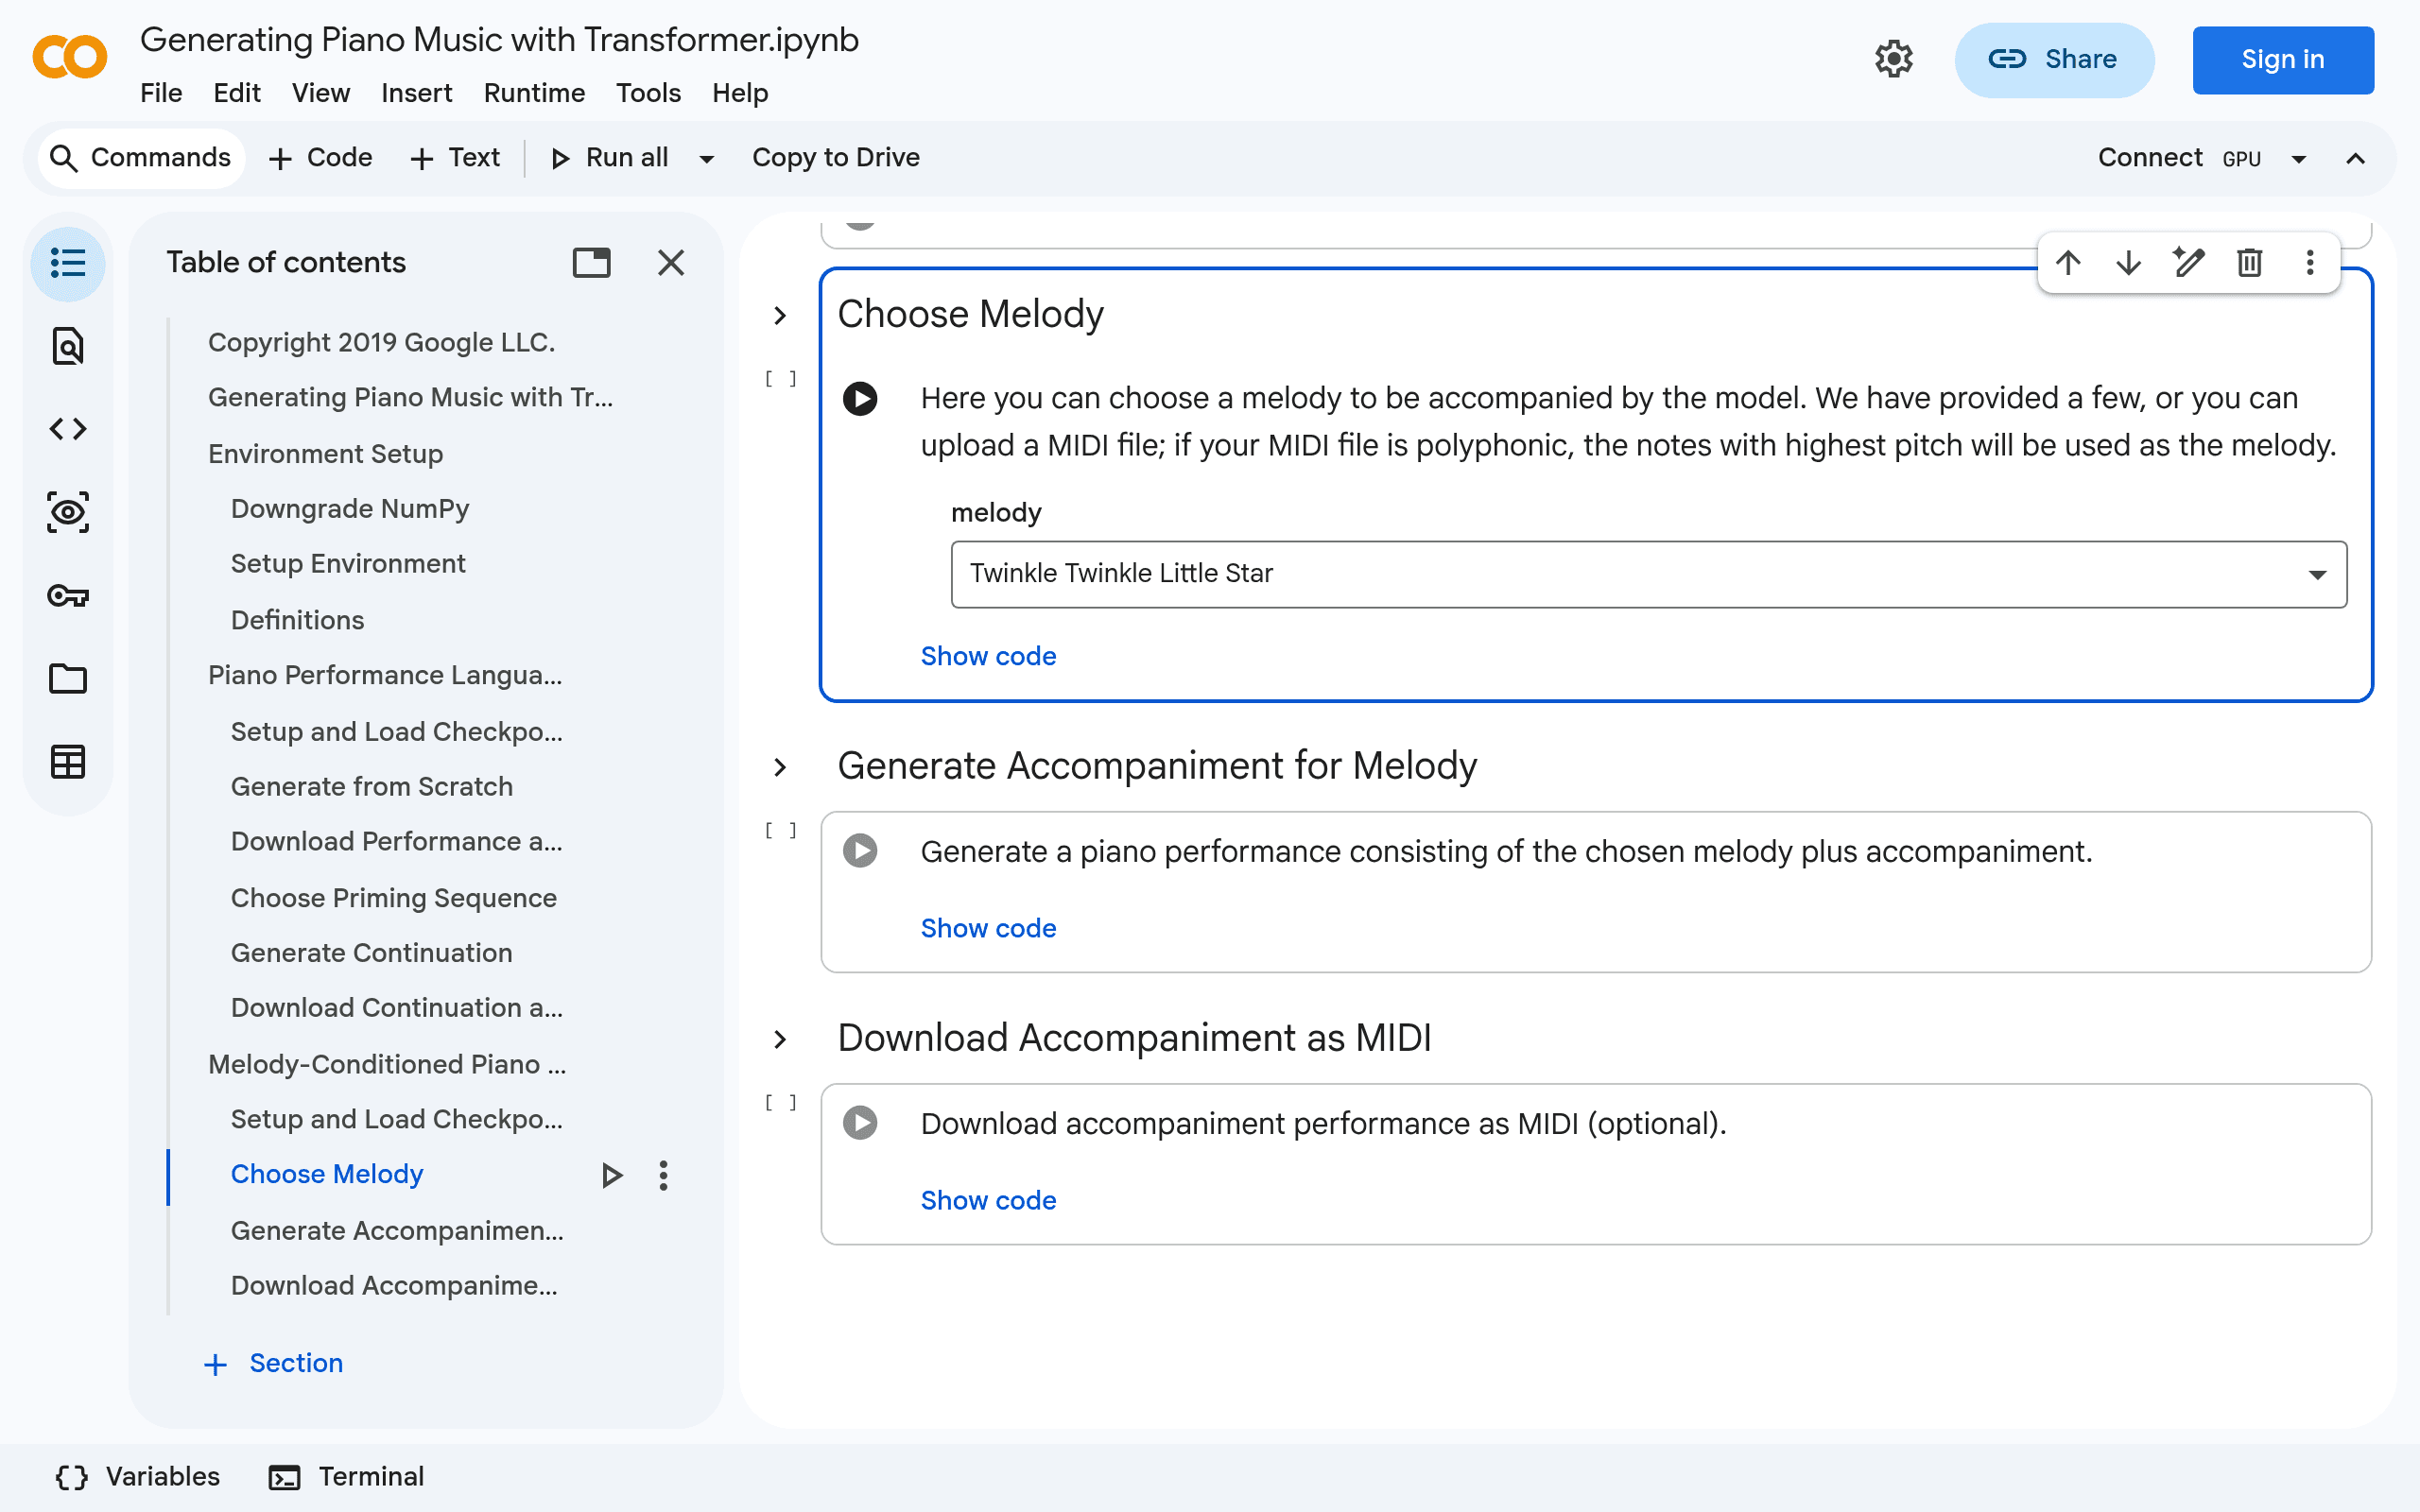Open Commands search palette
Screen dimensions: 2420x1512
point(140,158)
